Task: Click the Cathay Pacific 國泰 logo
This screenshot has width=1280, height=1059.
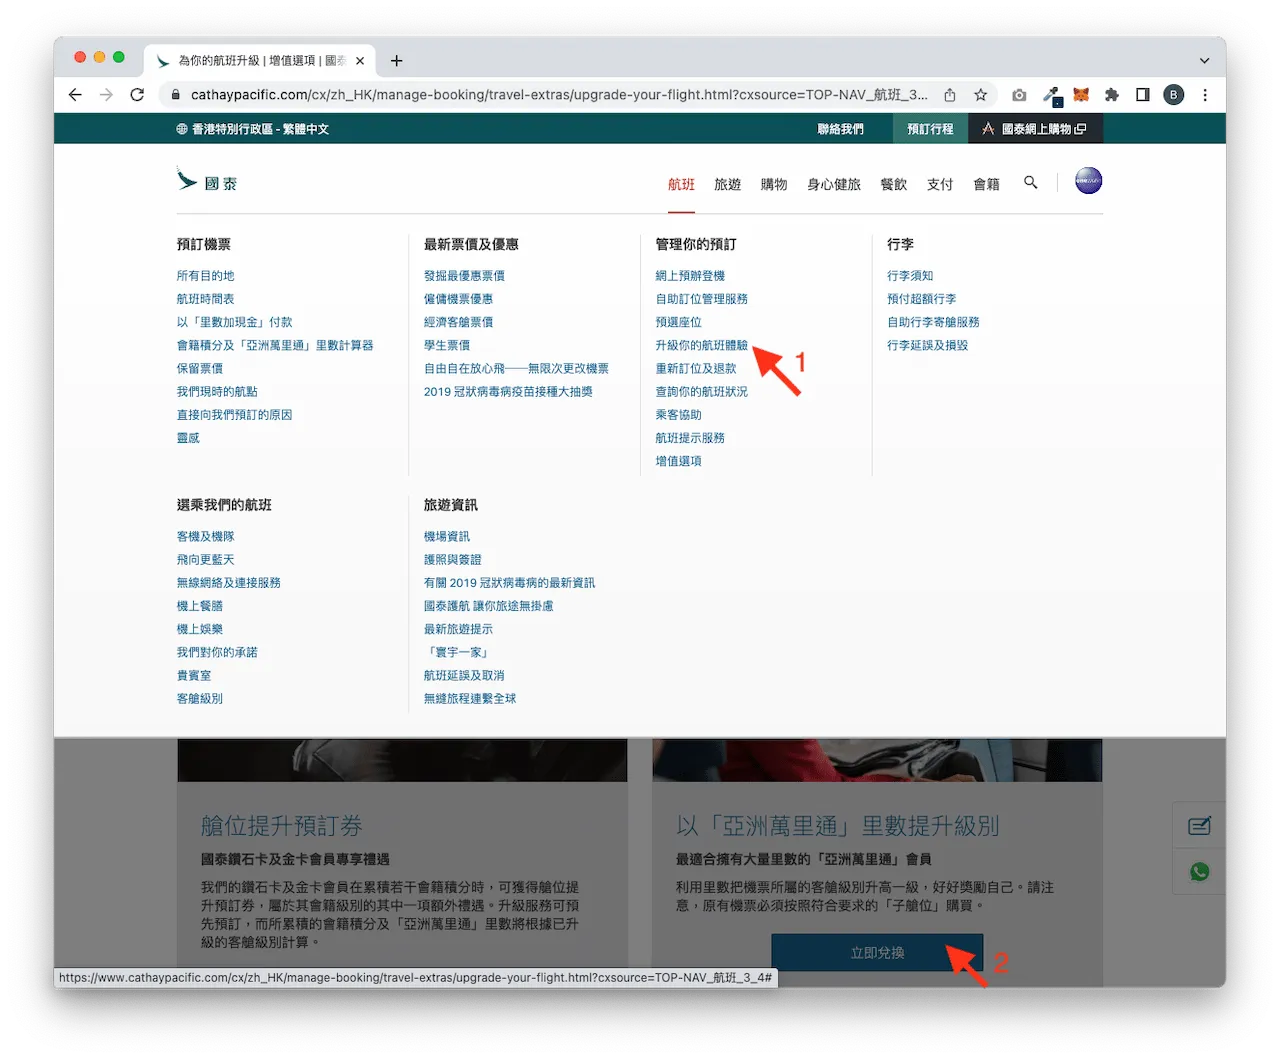Action: [207, 182]
